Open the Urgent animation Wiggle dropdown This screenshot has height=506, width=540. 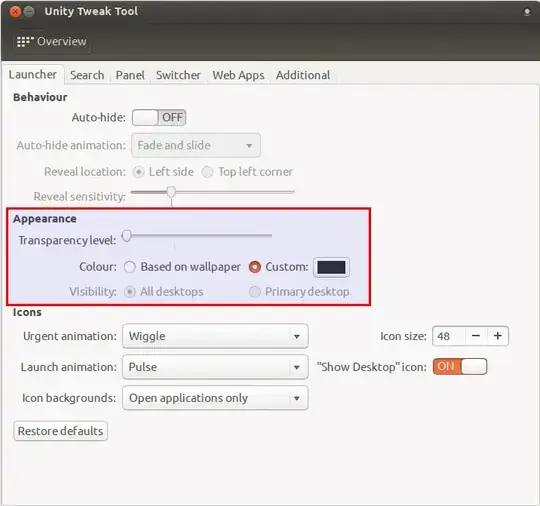215,336
